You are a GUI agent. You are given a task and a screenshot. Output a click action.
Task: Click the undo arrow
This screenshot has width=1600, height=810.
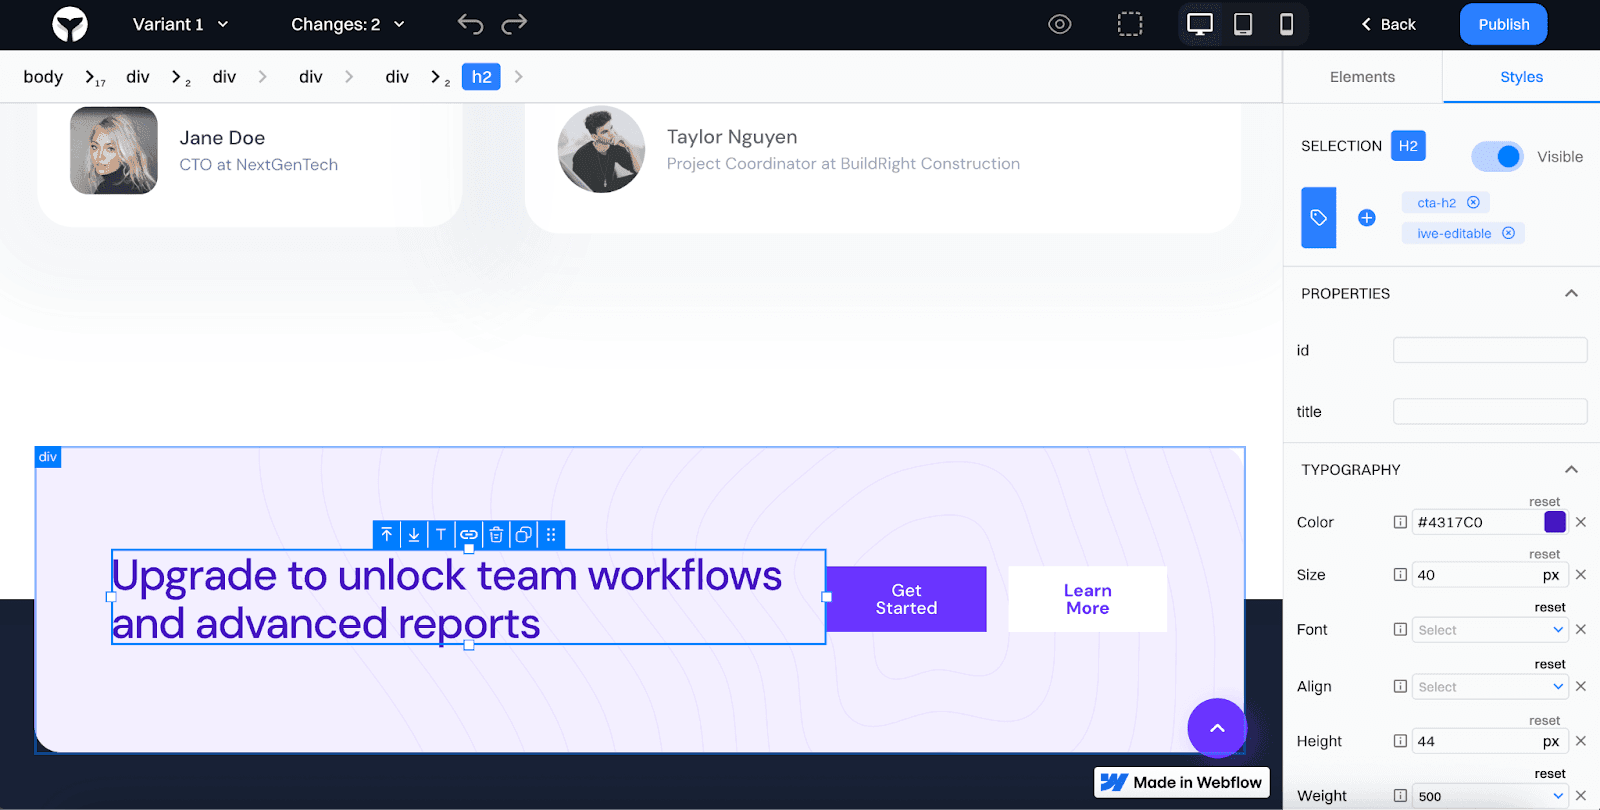pyautogui.click(x=470, y=24)
